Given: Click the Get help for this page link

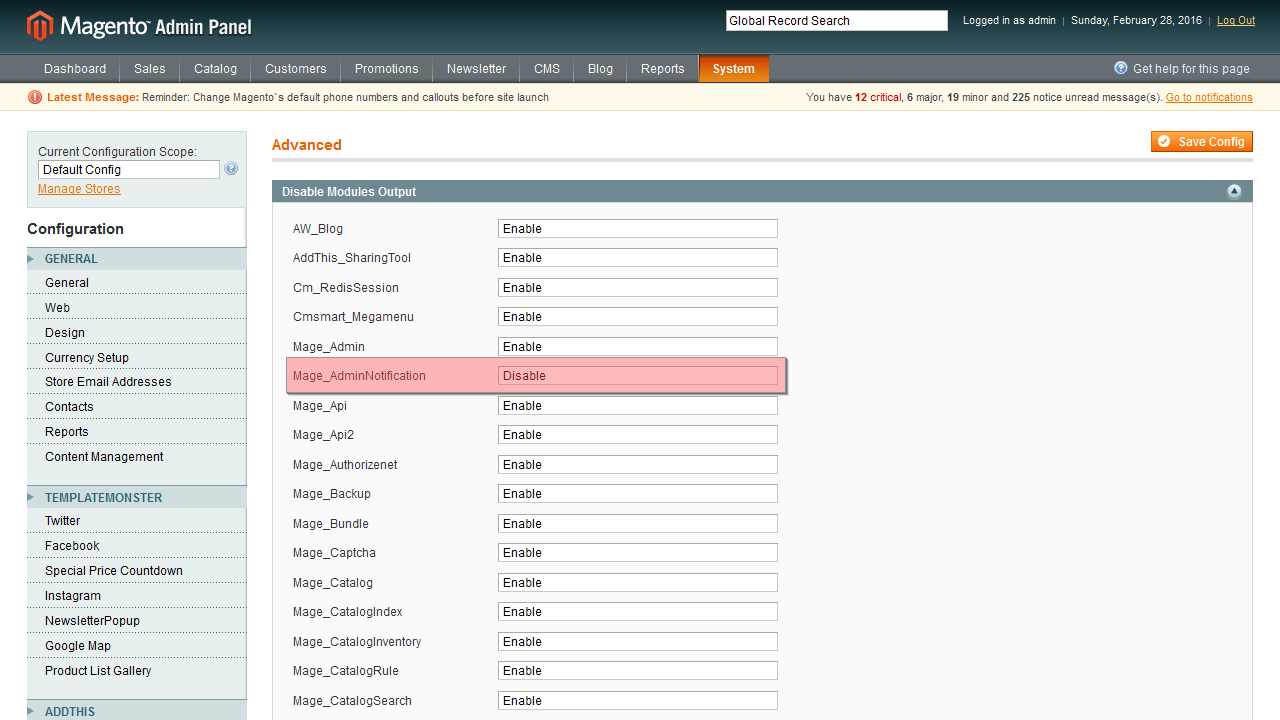Looking at the screenshot, I should pos(1191,69).
